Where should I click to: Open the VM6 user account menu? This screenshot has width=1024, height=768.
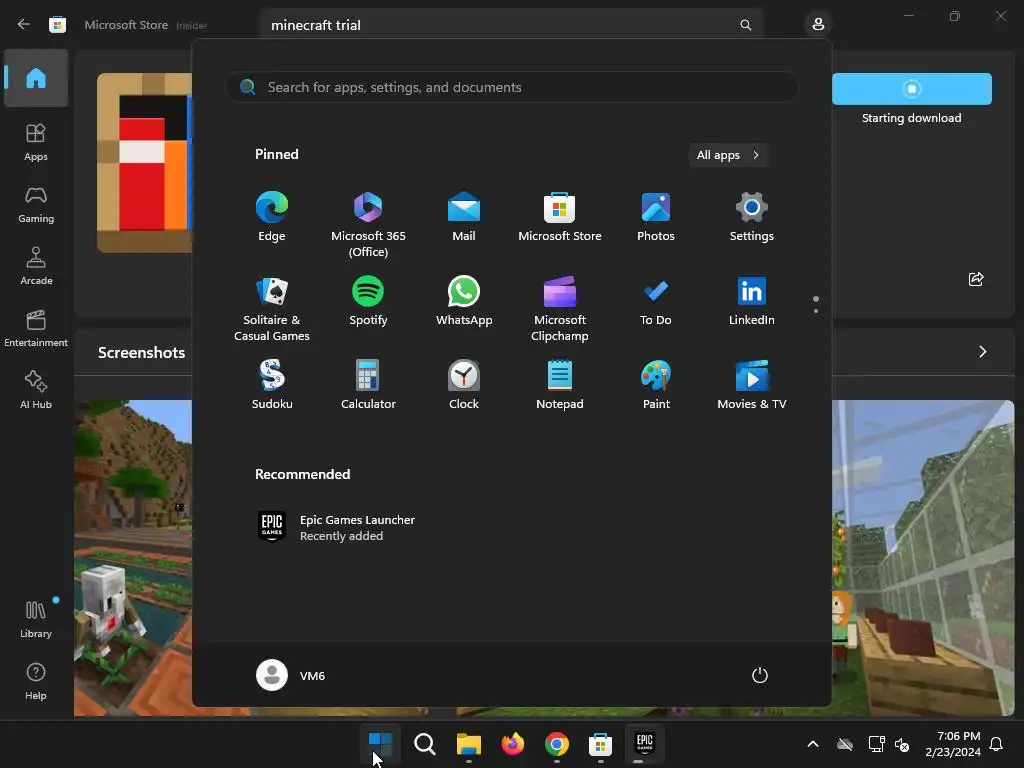(x=291, y=675)
